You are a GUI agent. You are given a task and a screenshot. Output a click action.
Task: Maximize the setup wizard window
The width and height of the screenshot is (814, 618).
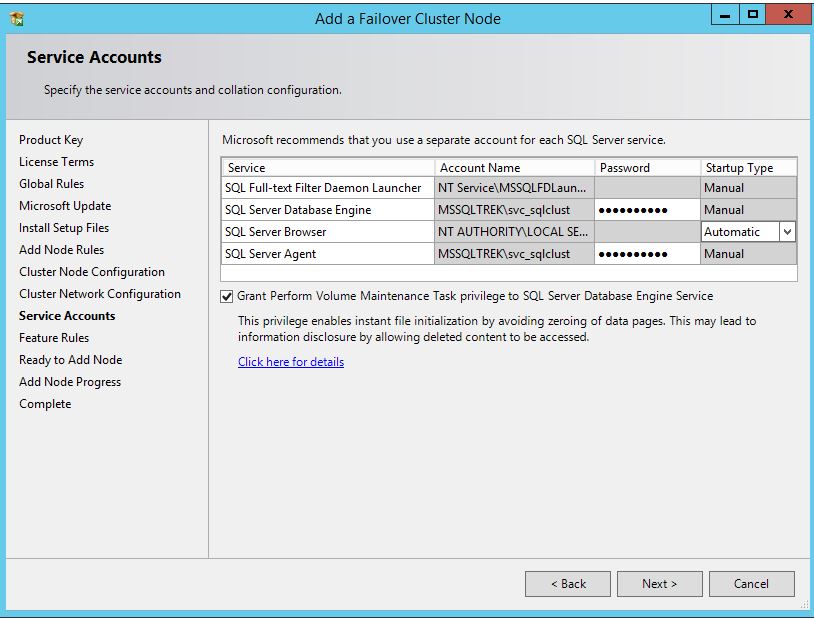point(752,15)
